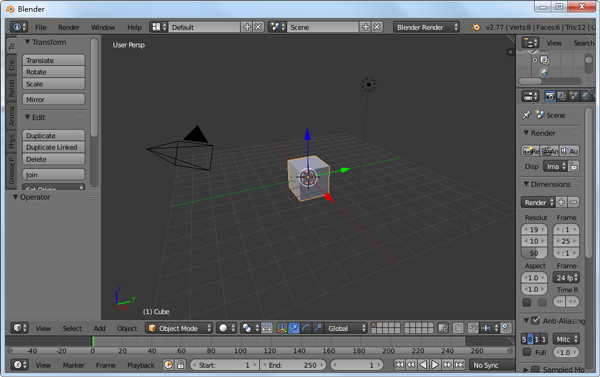Select the scale manipulator icon
Image resolution: width=600 pixels, height=377 pixels.
pos(318,328)
